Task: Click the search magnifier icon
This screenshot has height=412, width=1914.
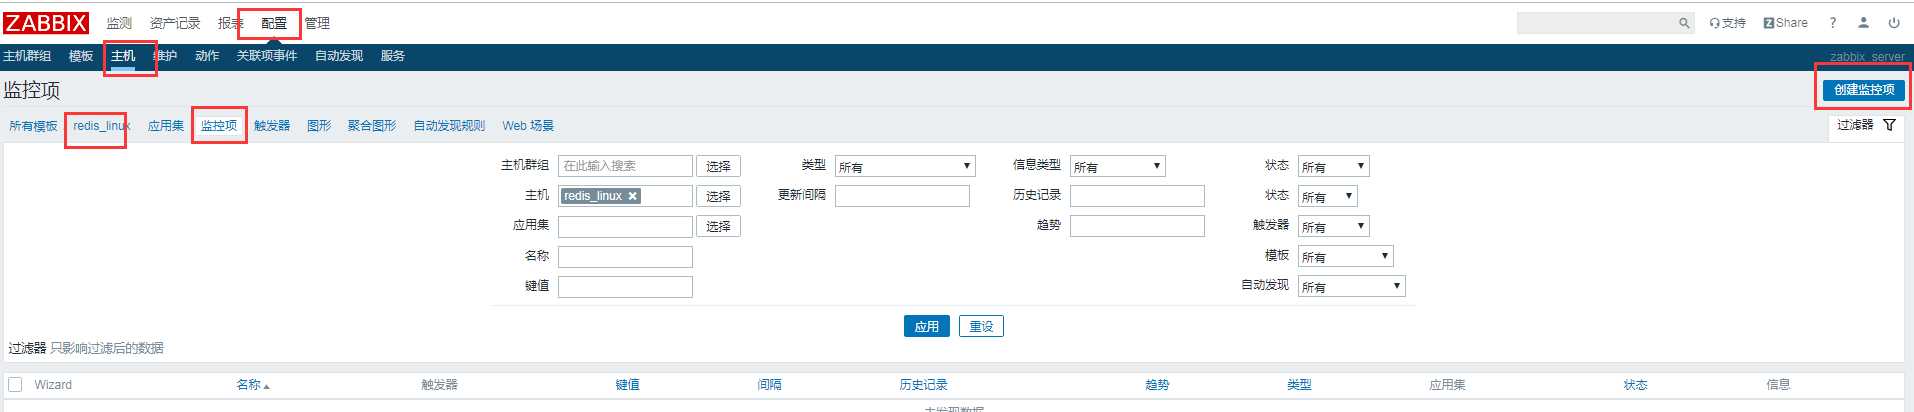Action: pyautogui.click(x=1684, y=23)
